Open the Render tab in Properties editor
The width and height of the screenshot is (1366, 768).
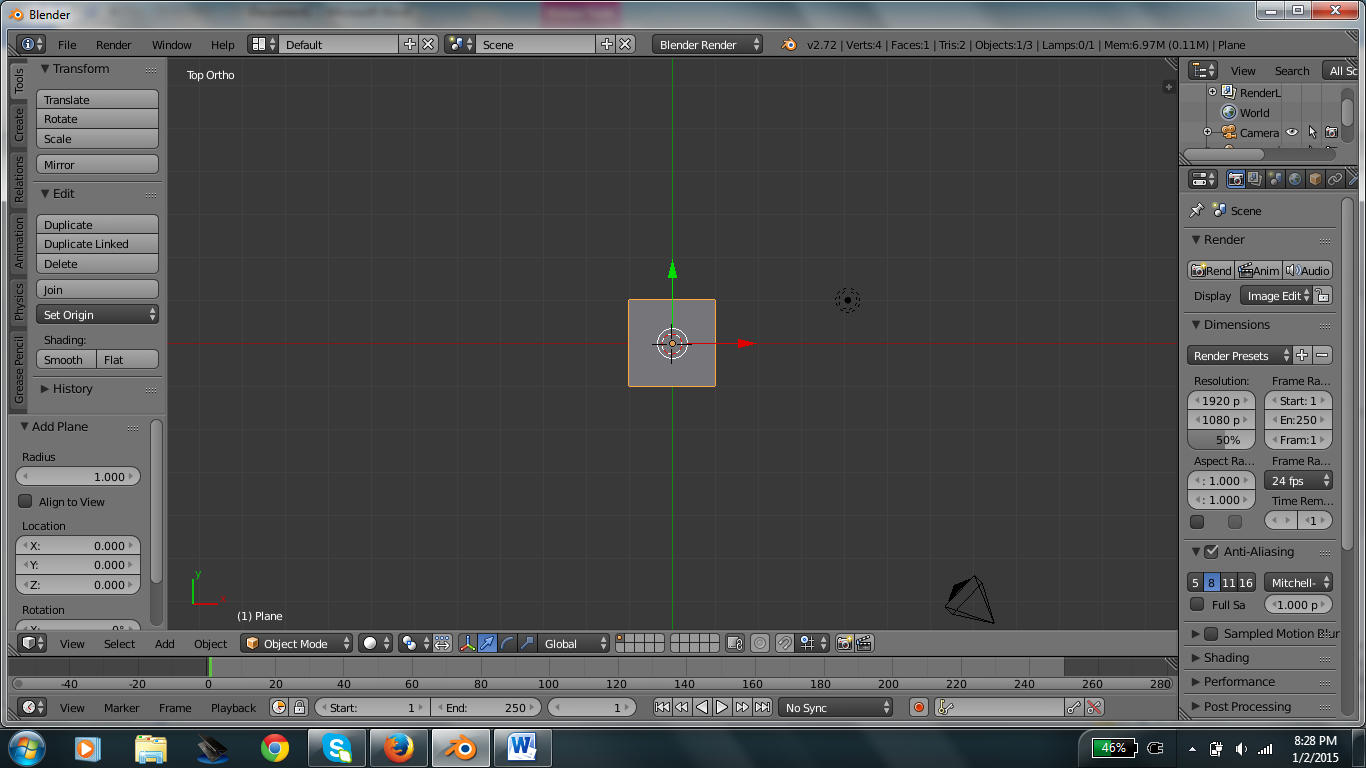pyautogui.click(x=1236, y=180)
